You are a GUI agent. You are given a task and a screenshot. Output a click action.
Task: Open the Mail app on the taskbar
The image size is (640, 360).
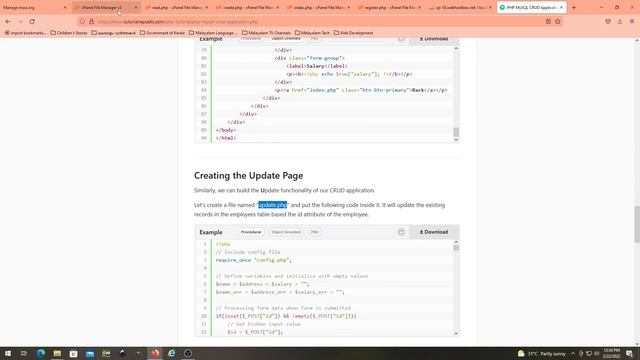(x=90, y=353)
